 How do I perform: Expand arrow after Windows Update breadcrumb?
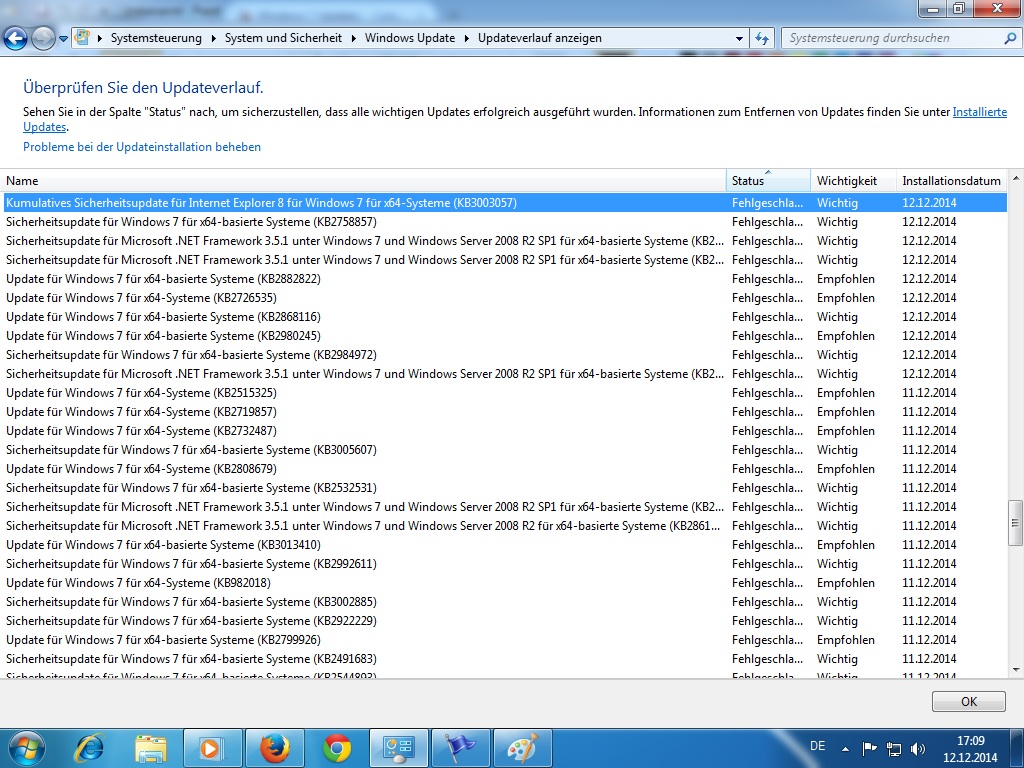tap(466, 39)
